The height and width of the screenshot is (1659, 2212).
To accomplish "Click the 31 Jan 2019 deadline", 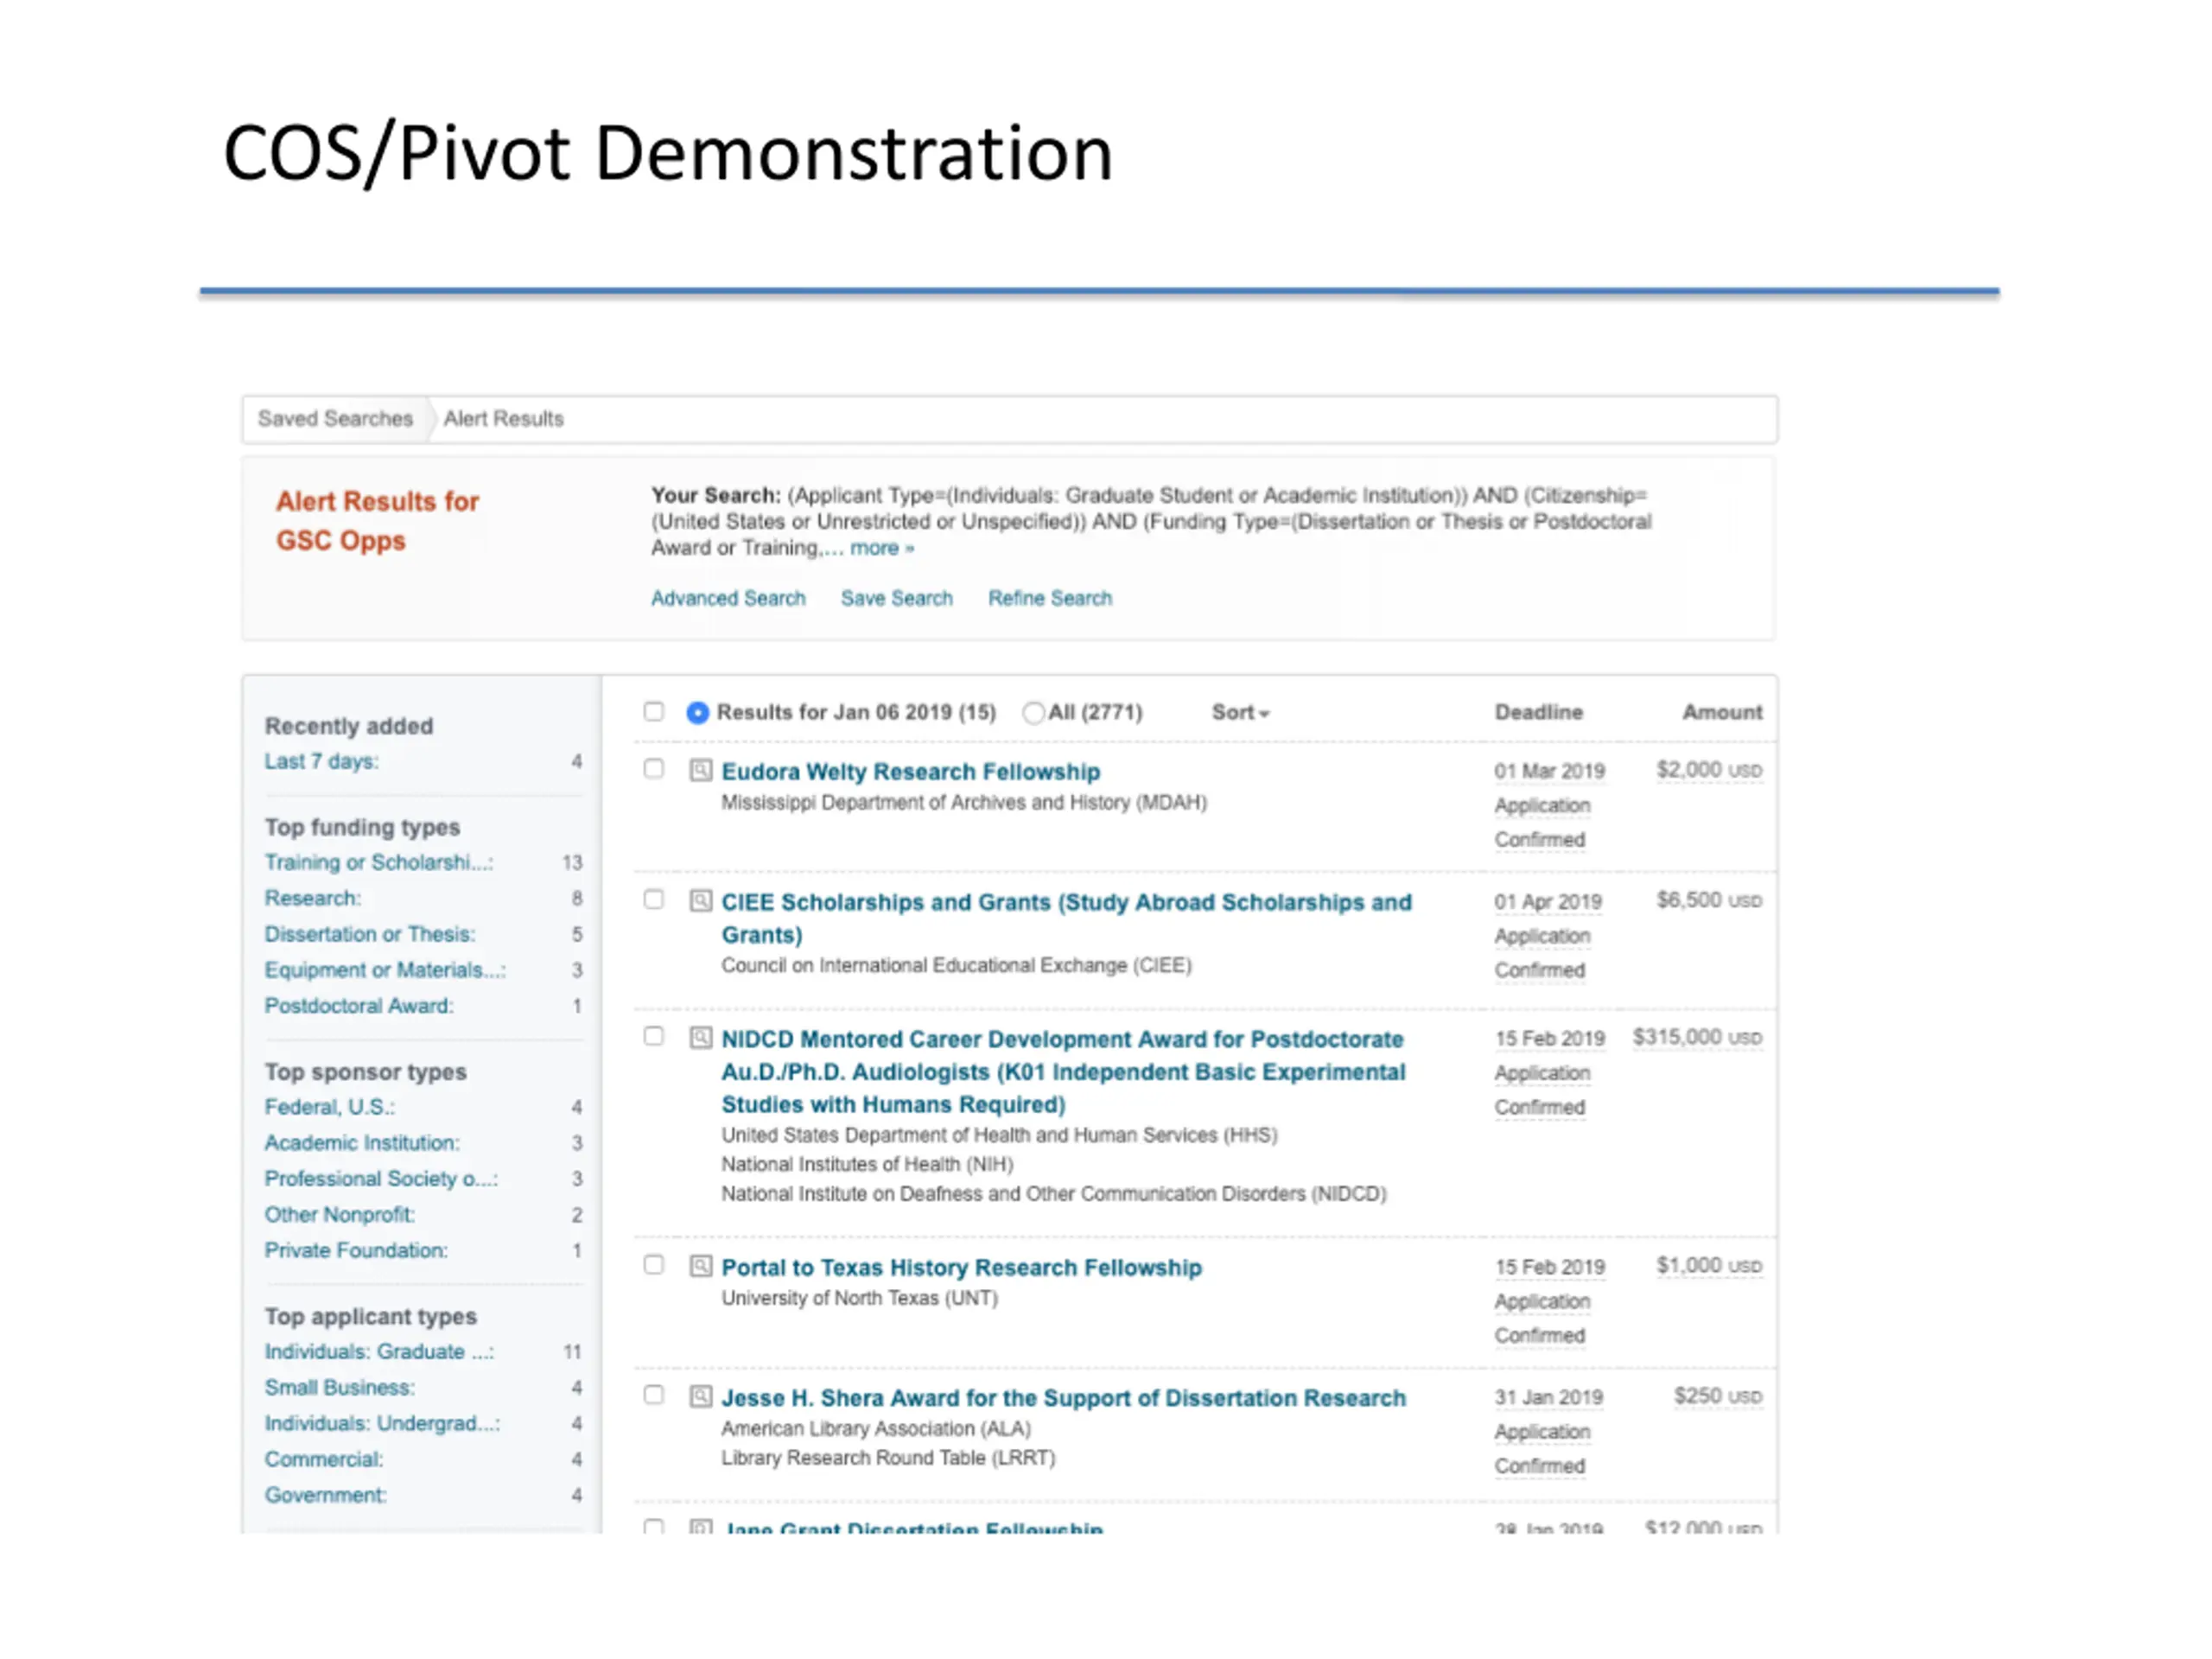I will (1548, 1397).
